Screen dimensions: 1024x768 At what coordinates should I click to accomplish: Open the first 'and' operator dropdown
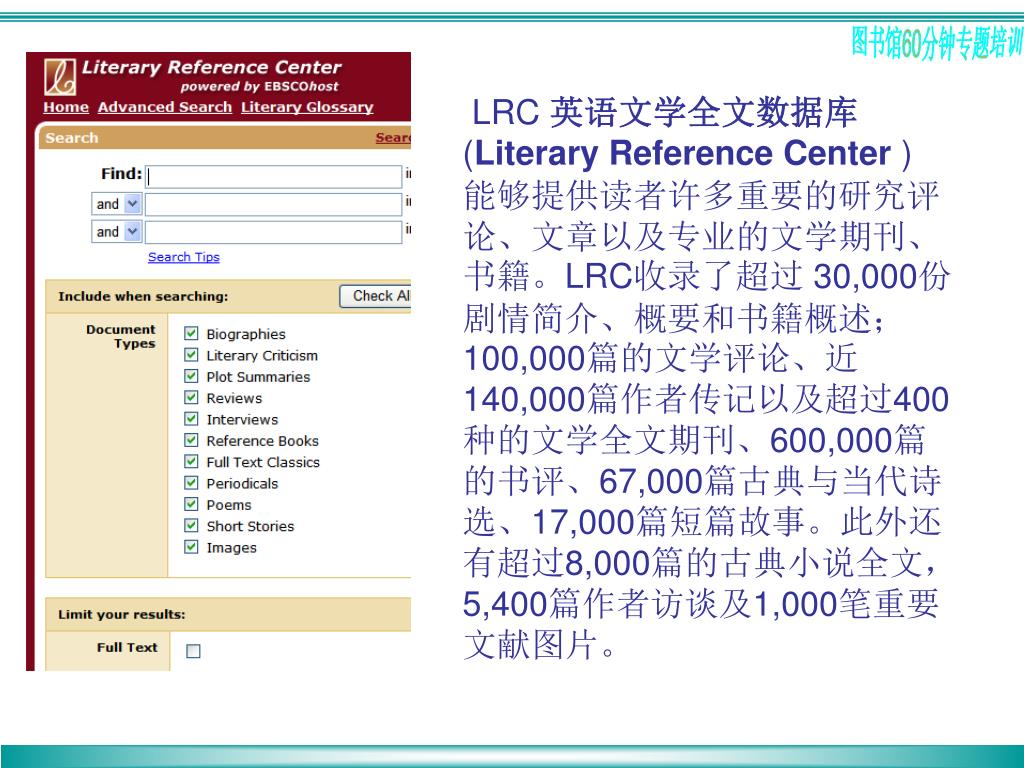click(116, 204)
